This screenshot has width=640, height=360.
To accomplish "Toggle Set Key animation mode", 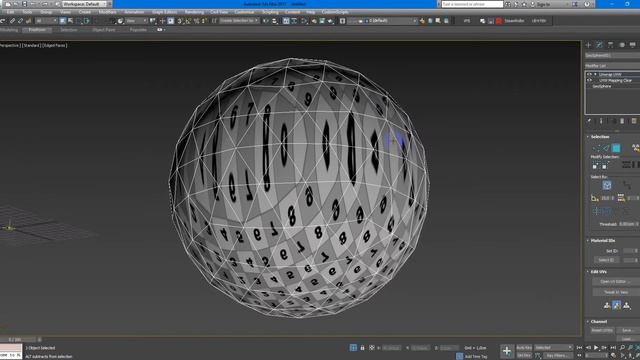I will point(524,356).
